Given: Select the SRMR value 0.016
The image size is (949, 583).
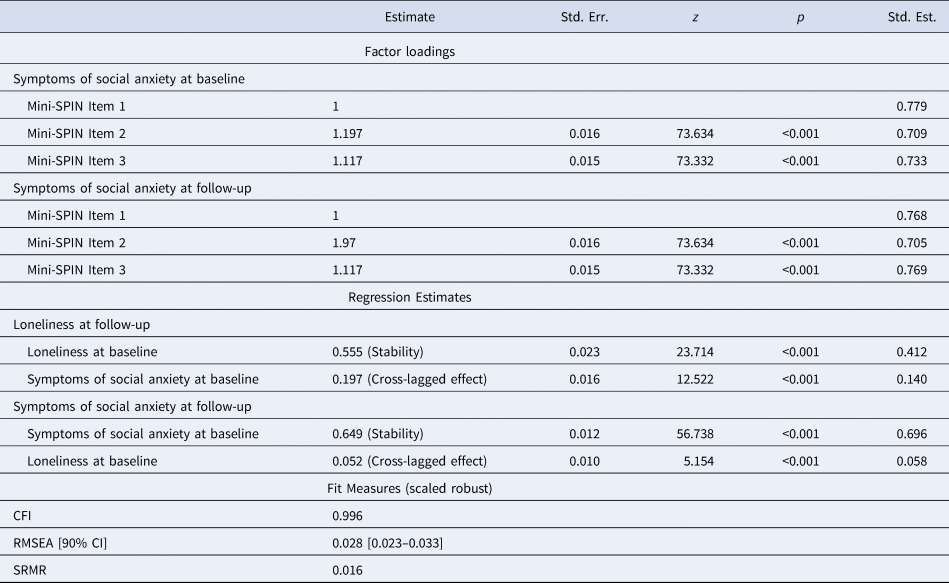Looking at the screenshot, I should click(347, 570).
